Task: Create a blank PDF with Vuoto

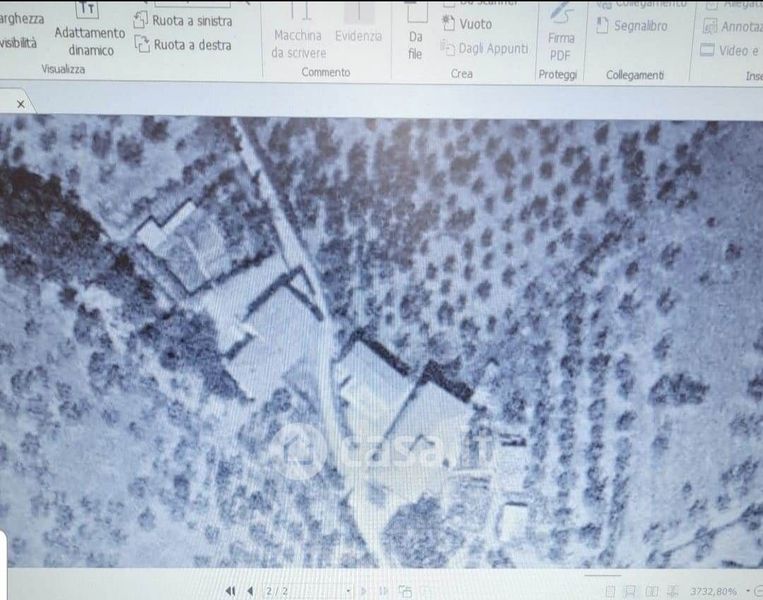Action: pyautogui.click(x=467, y=24)
